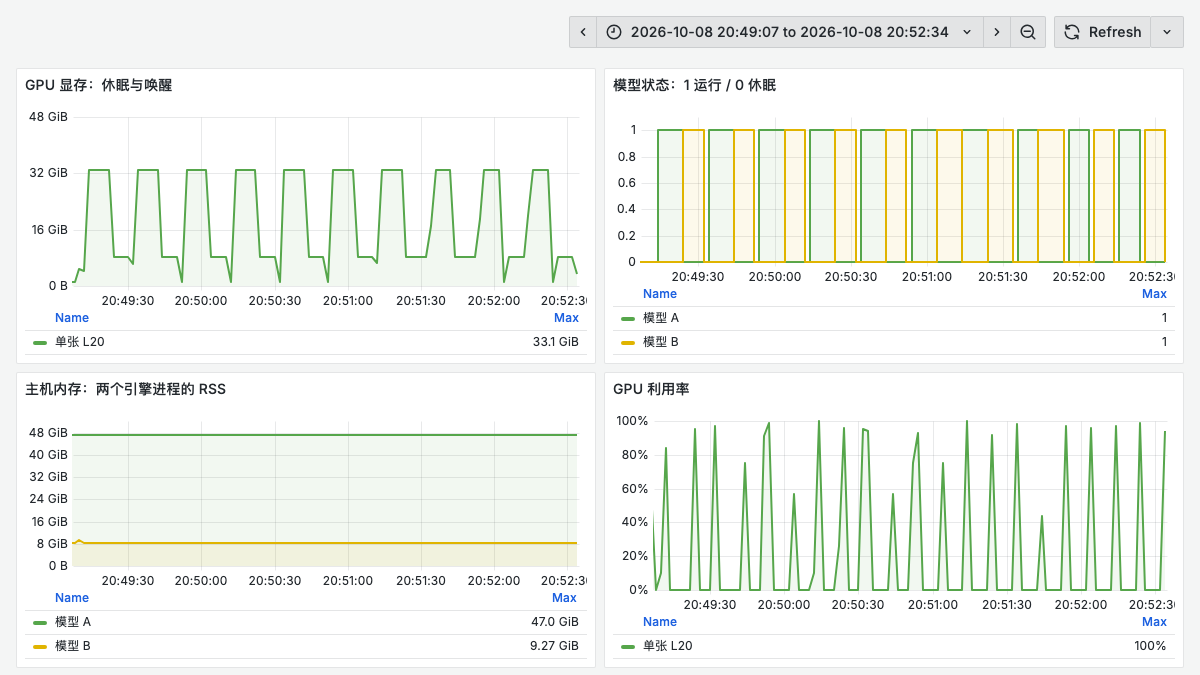Image resolution: width=1200 pixels, height=675 pixels.
Task: Sort GPU 利用率 legend by Max
Action: coord(1154,622)
